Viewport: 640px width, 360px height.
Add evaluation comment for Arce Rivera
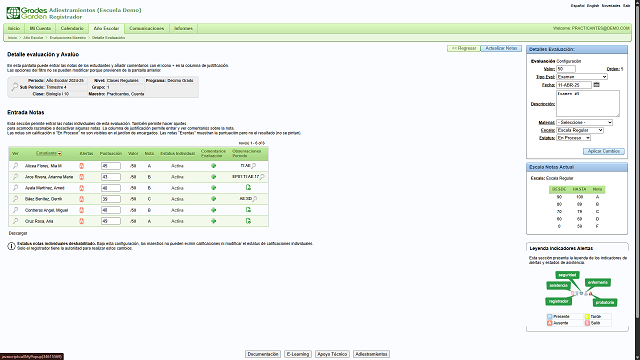[213, 177]
